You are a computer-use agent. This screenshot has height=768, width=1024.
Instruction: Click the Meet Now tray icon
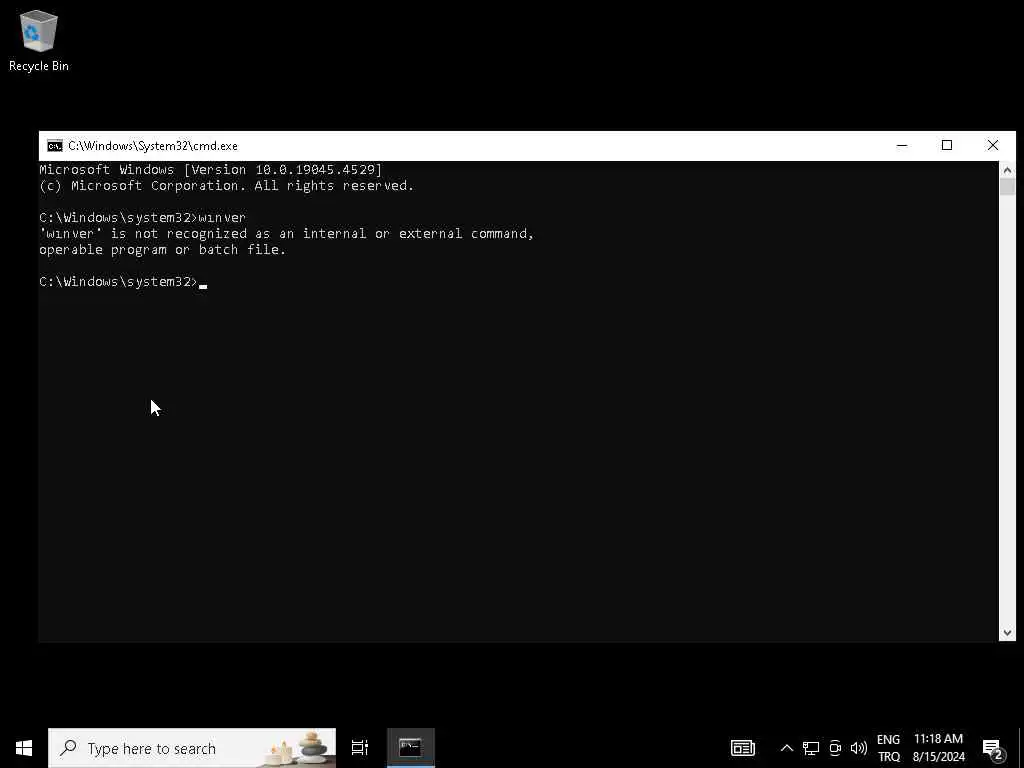pyautogui.click(x=835, y=748)
